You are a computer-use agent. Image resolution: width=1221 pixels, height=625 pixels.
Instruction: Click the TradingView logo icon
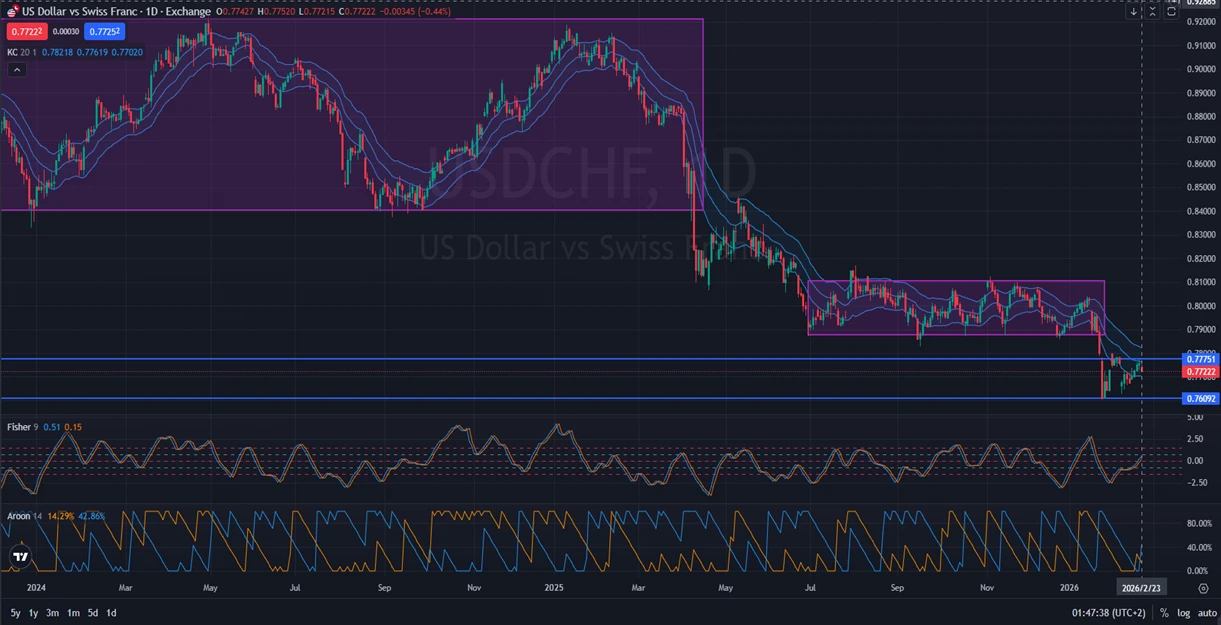click(21, 556)
